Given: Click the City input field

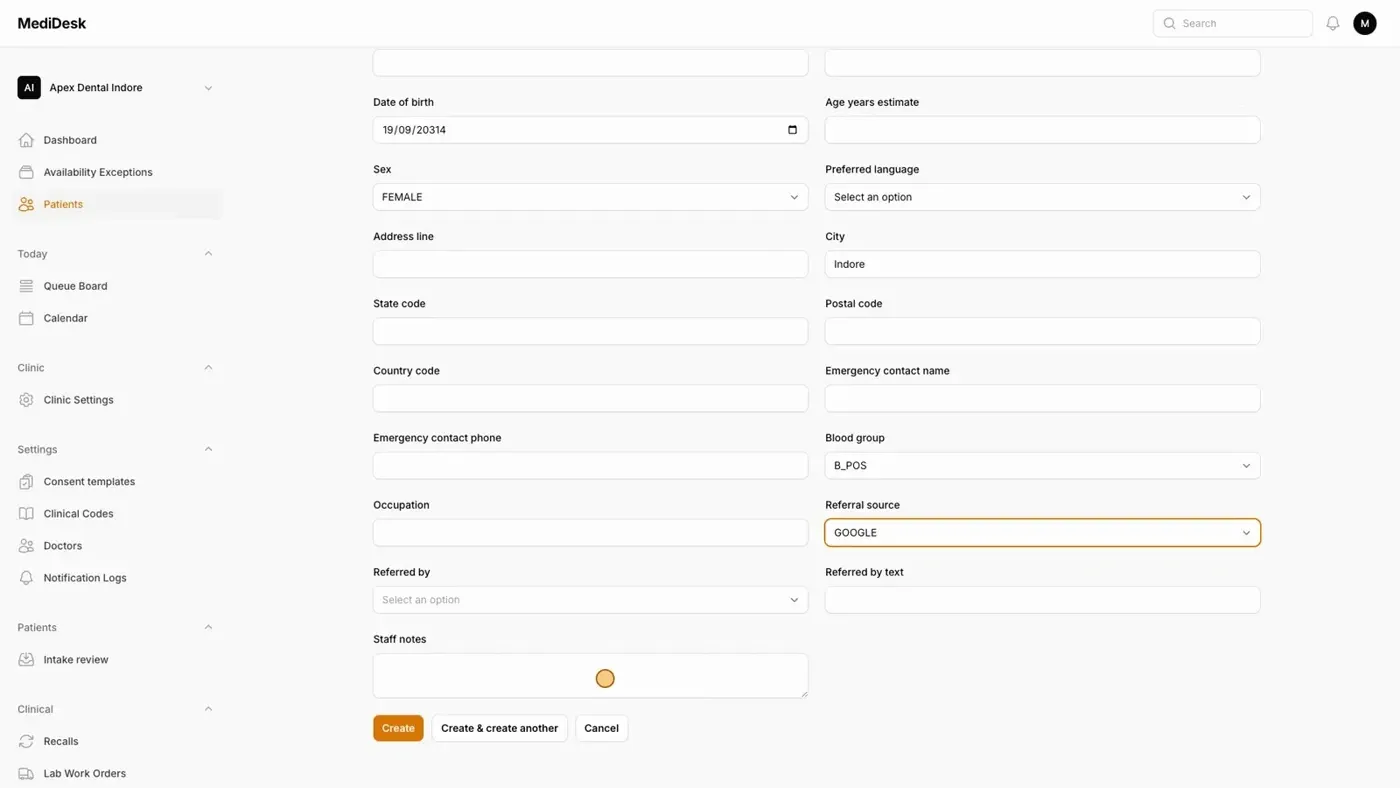Looking at the screenshot, I should (x=1042, y=264).
